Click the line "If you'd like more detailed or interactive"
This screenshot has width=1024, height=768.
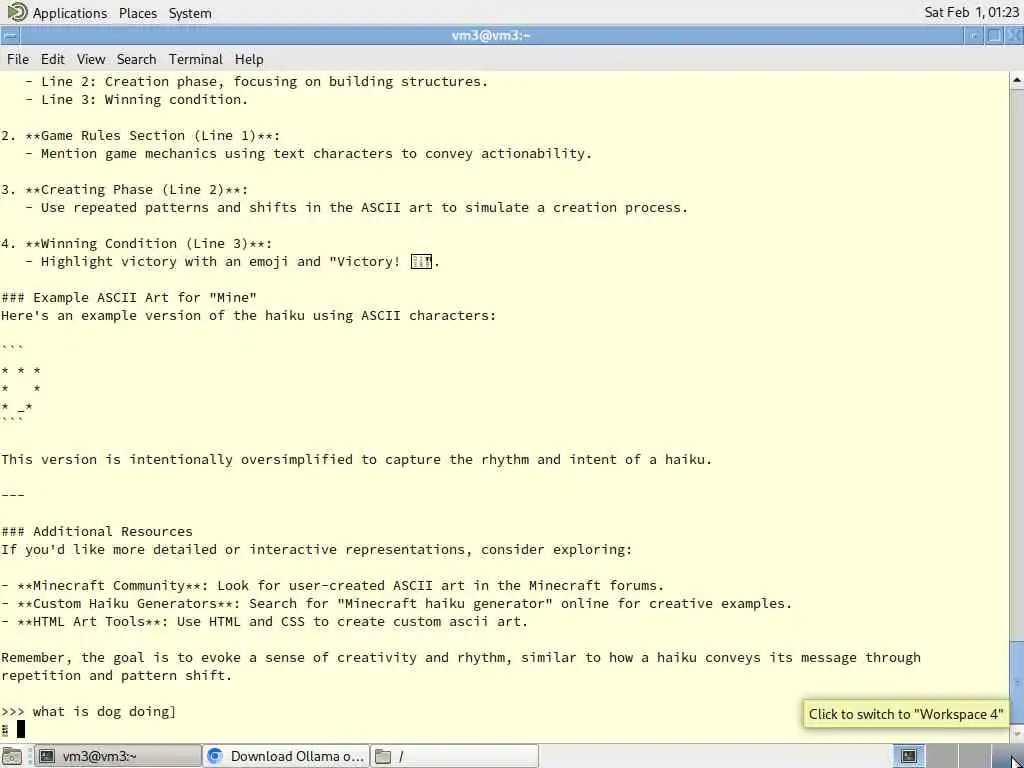click(x=317, y=550)
